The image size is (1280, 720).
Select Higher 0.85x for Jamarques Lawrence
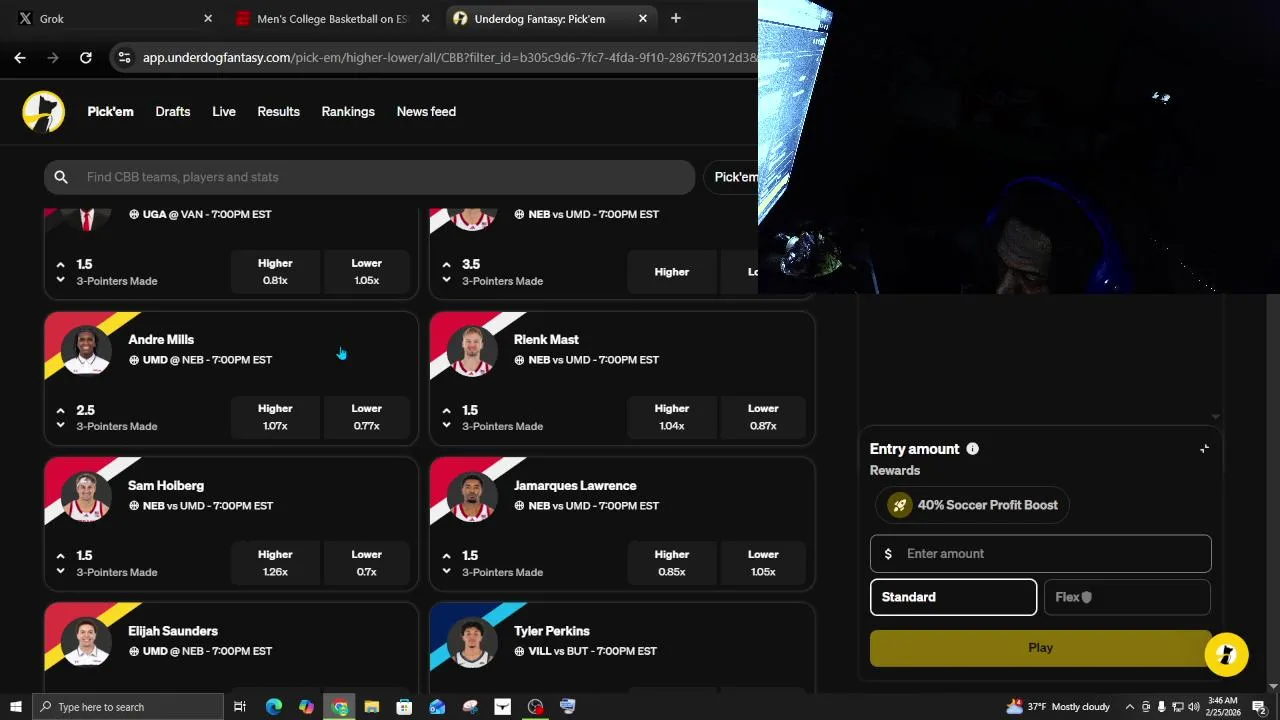click(672, 563)
